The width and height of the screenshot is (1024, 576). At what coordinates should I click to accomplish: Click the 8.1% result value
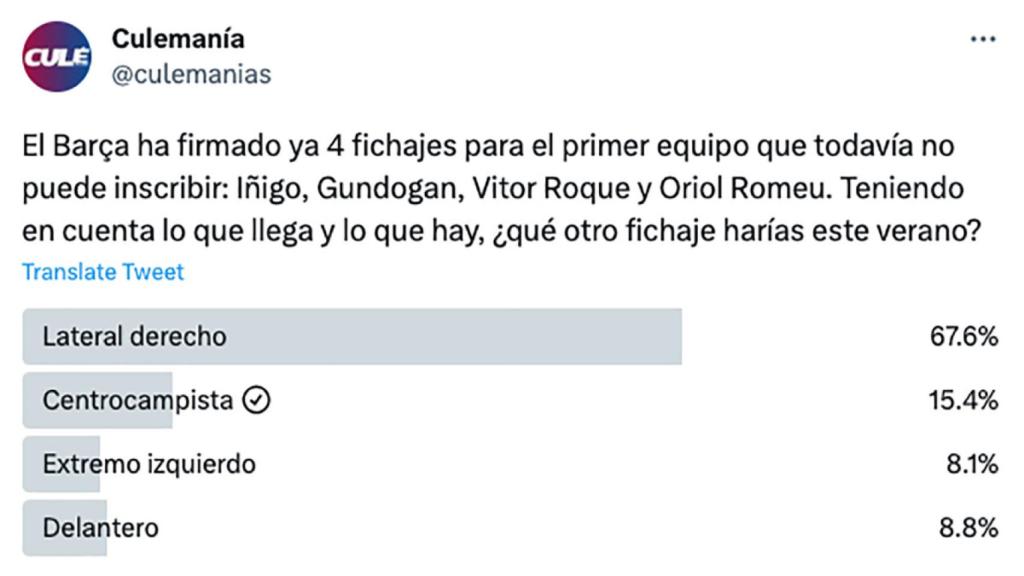tap(974, 463)
